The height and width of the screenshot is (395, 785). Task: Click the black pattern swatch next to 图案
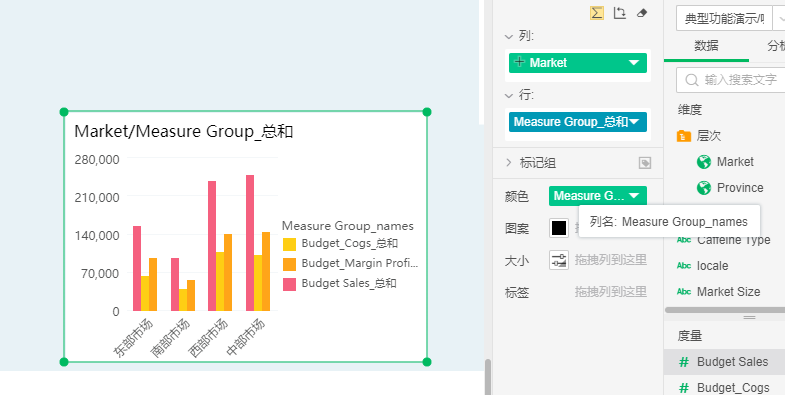[559, 228]
